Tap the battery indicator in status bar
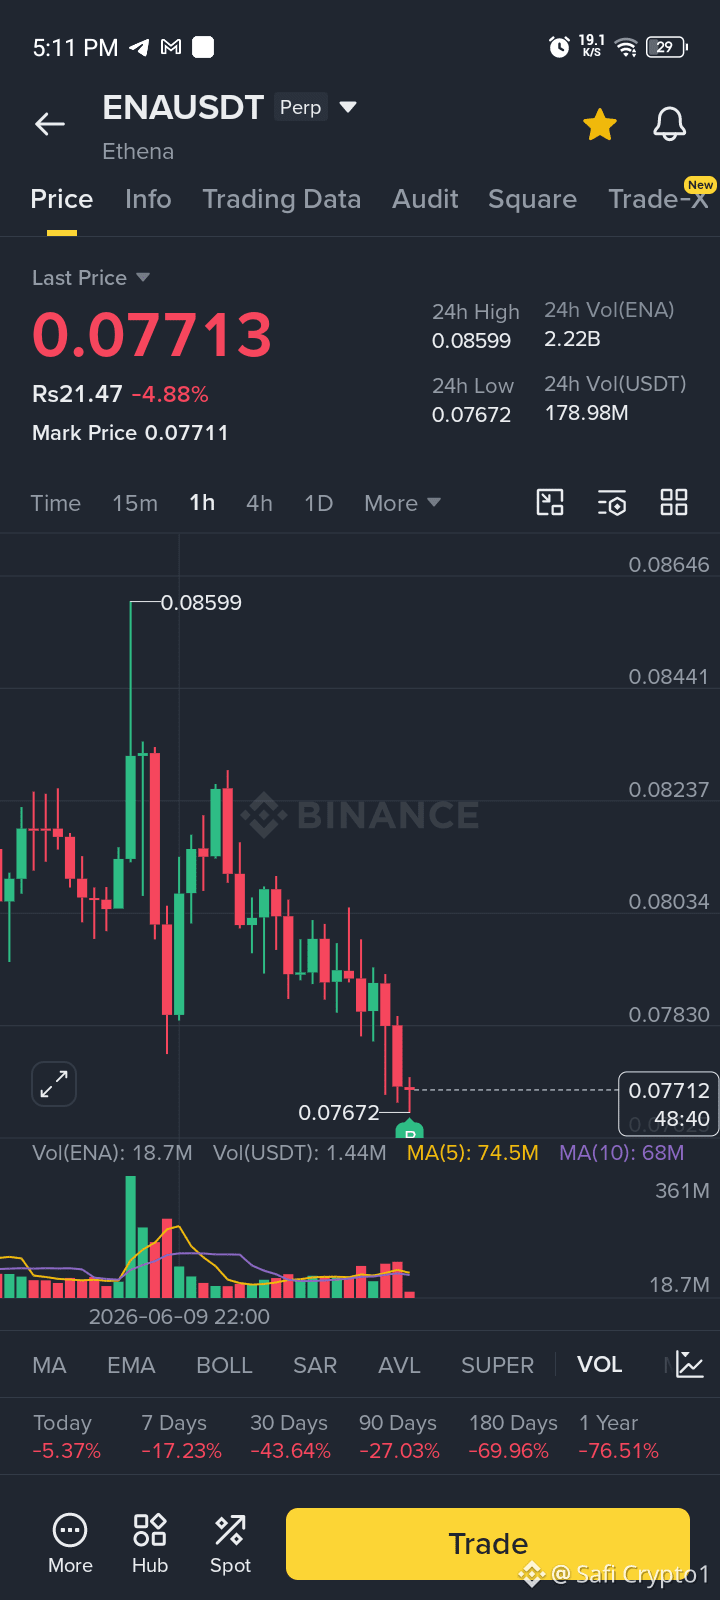This screenshot has width=720, height=1600. 667,47
